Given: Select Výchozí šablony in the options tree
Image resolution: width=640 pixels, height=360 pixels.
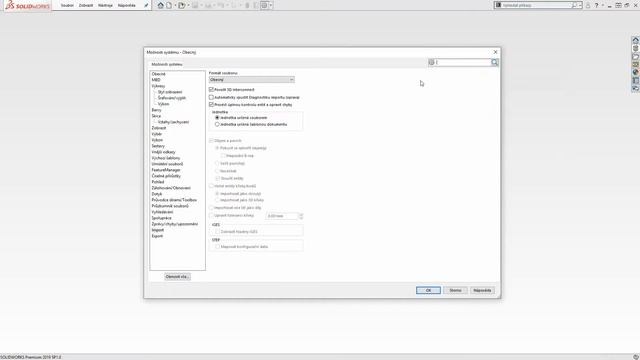Looking at the screenshot, I should (166, 158).
